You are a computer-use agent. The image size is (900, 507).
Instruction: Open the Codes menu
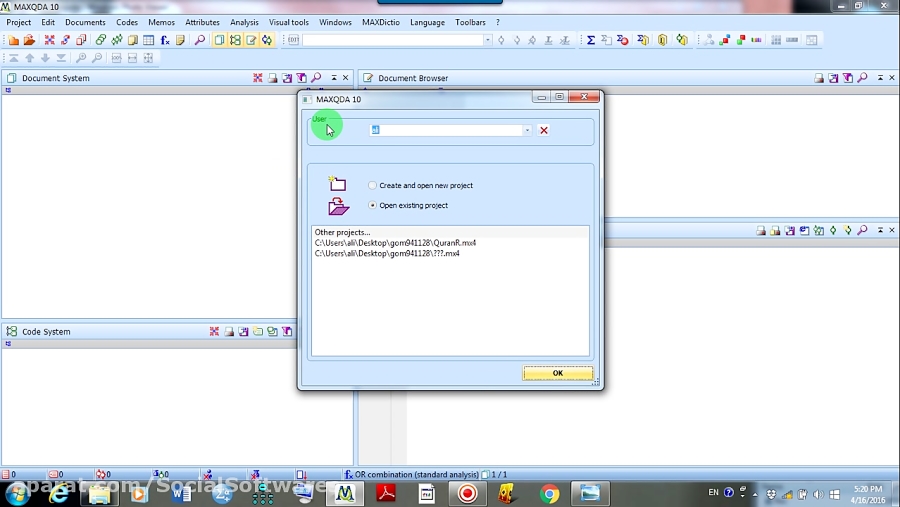(127, 22)
